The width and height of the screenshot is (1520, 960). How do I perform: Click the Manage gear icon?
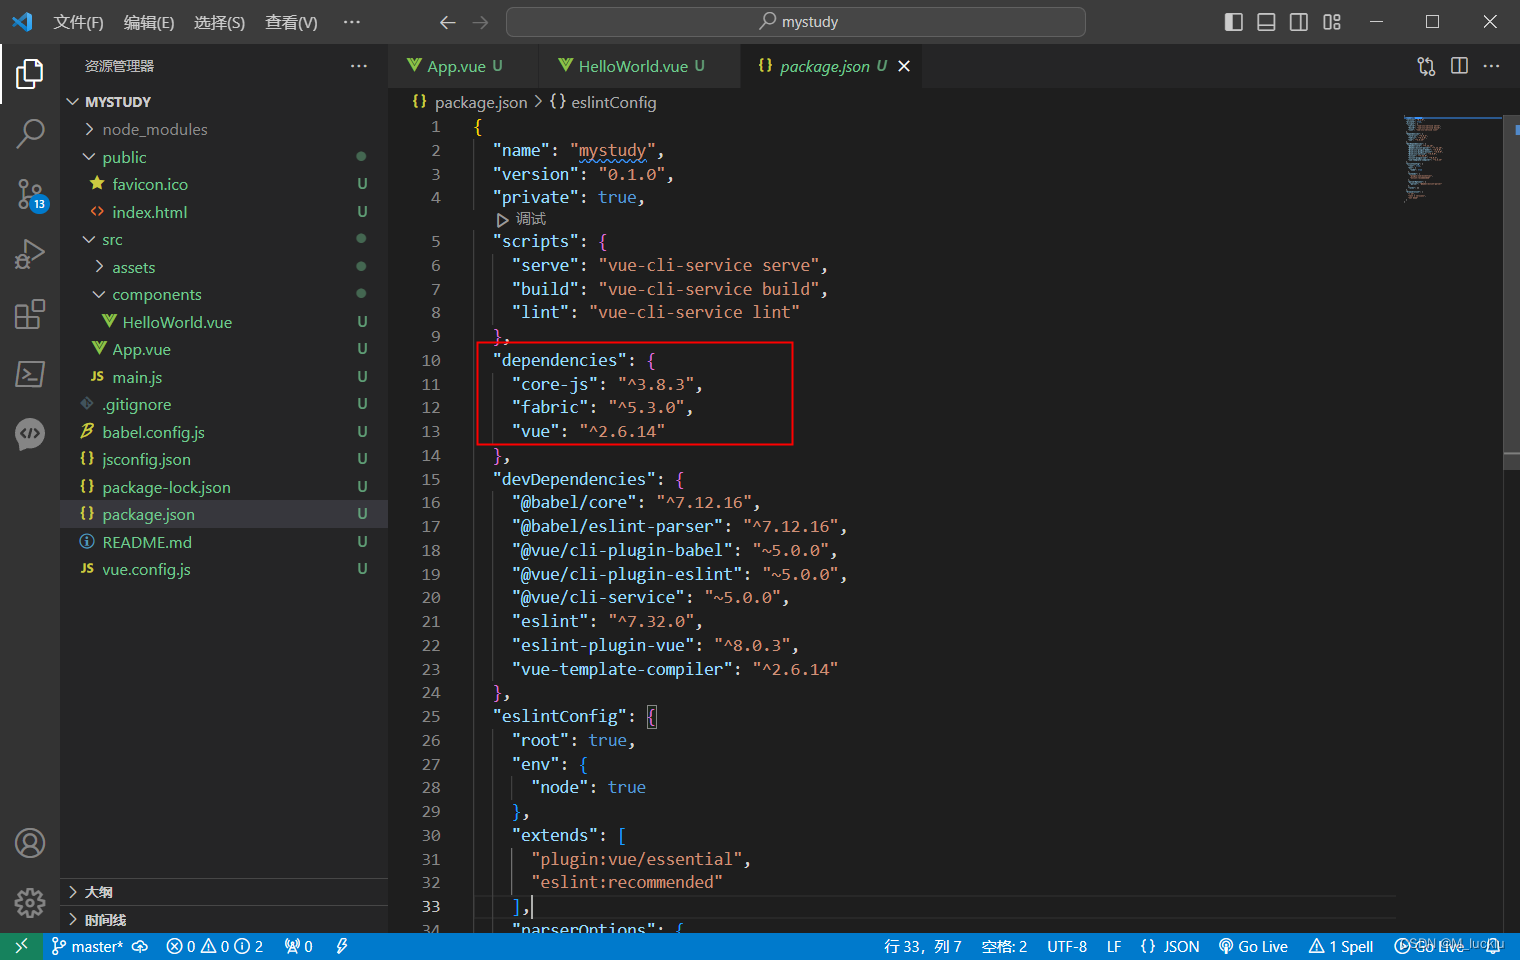[30, 902]
